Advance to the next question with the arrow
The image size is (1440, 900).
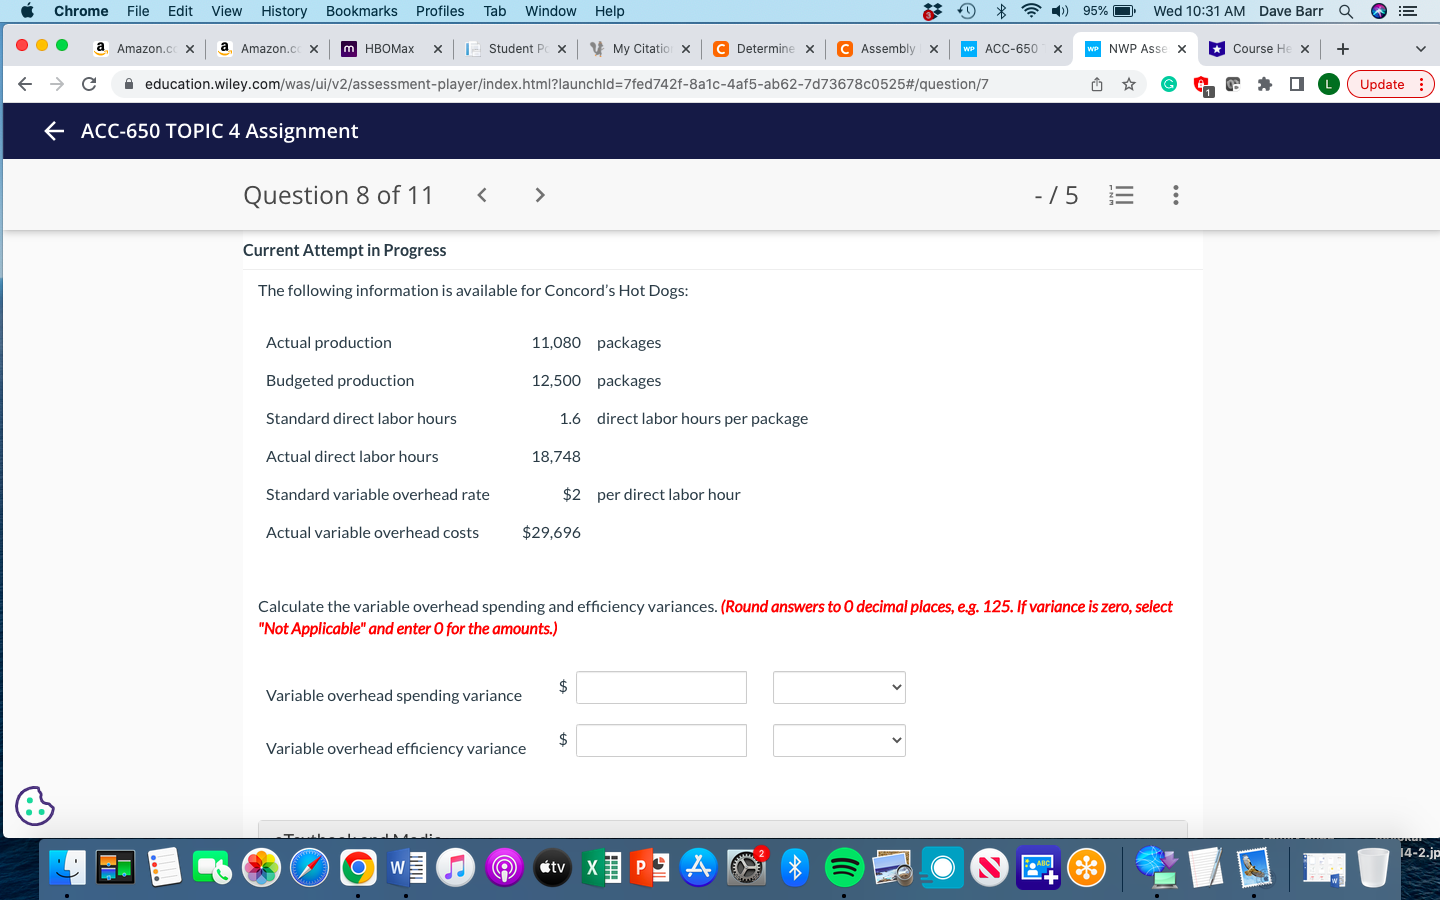pyautogui.click(x=539, y=195)
